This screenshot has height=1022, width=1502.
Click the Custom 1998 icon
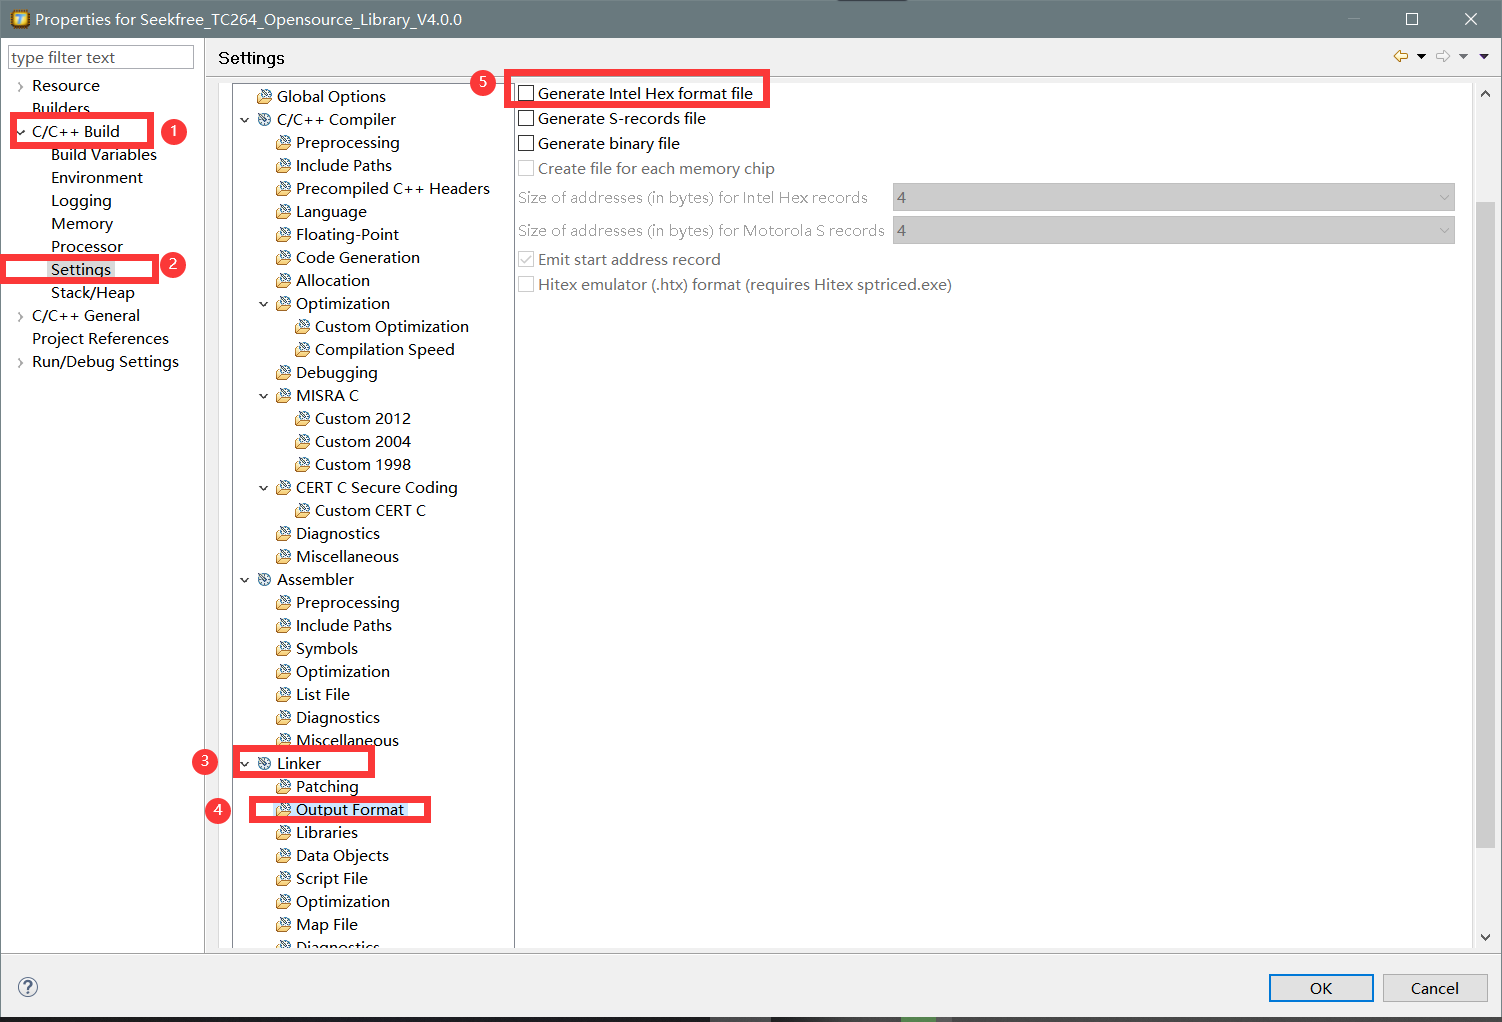302,465
